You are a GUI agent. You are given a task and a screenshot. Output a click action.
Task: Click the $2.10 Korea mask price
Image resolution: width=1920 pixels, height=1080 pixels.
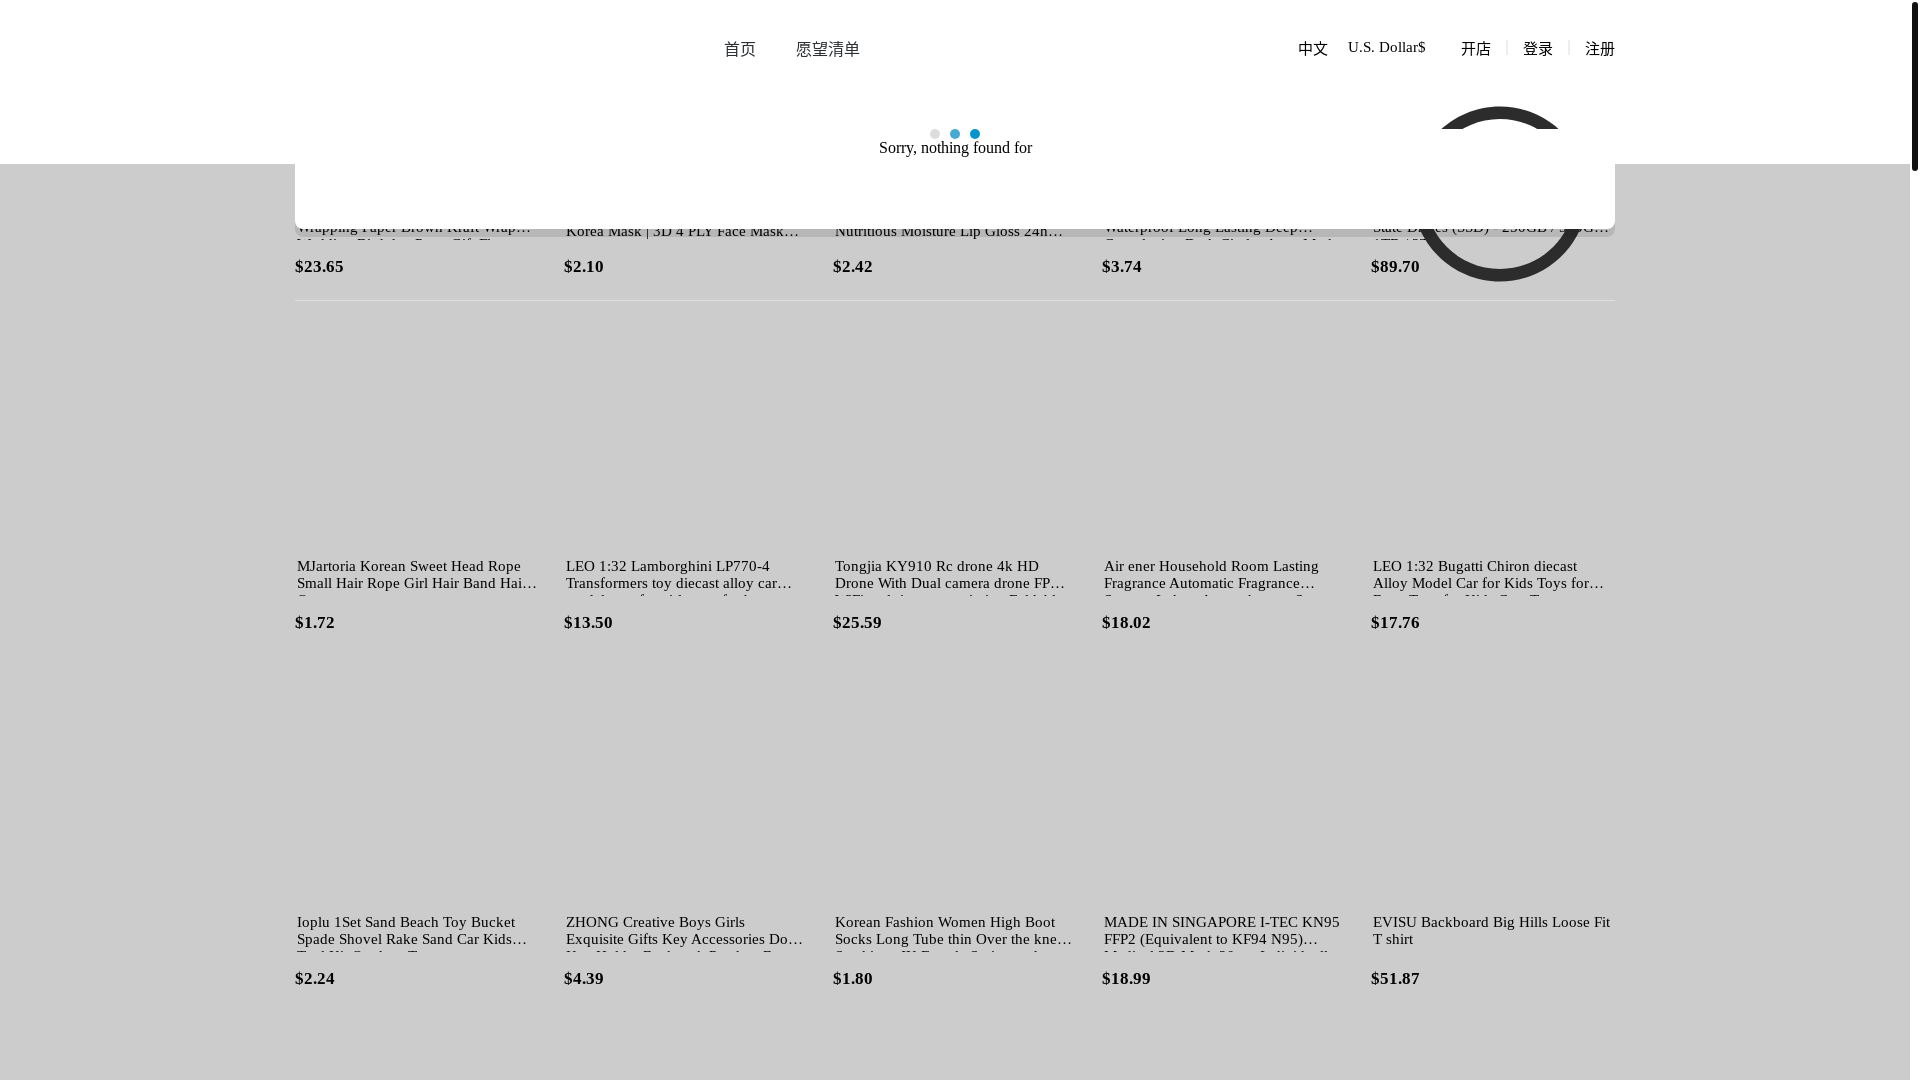pos(584,267)
